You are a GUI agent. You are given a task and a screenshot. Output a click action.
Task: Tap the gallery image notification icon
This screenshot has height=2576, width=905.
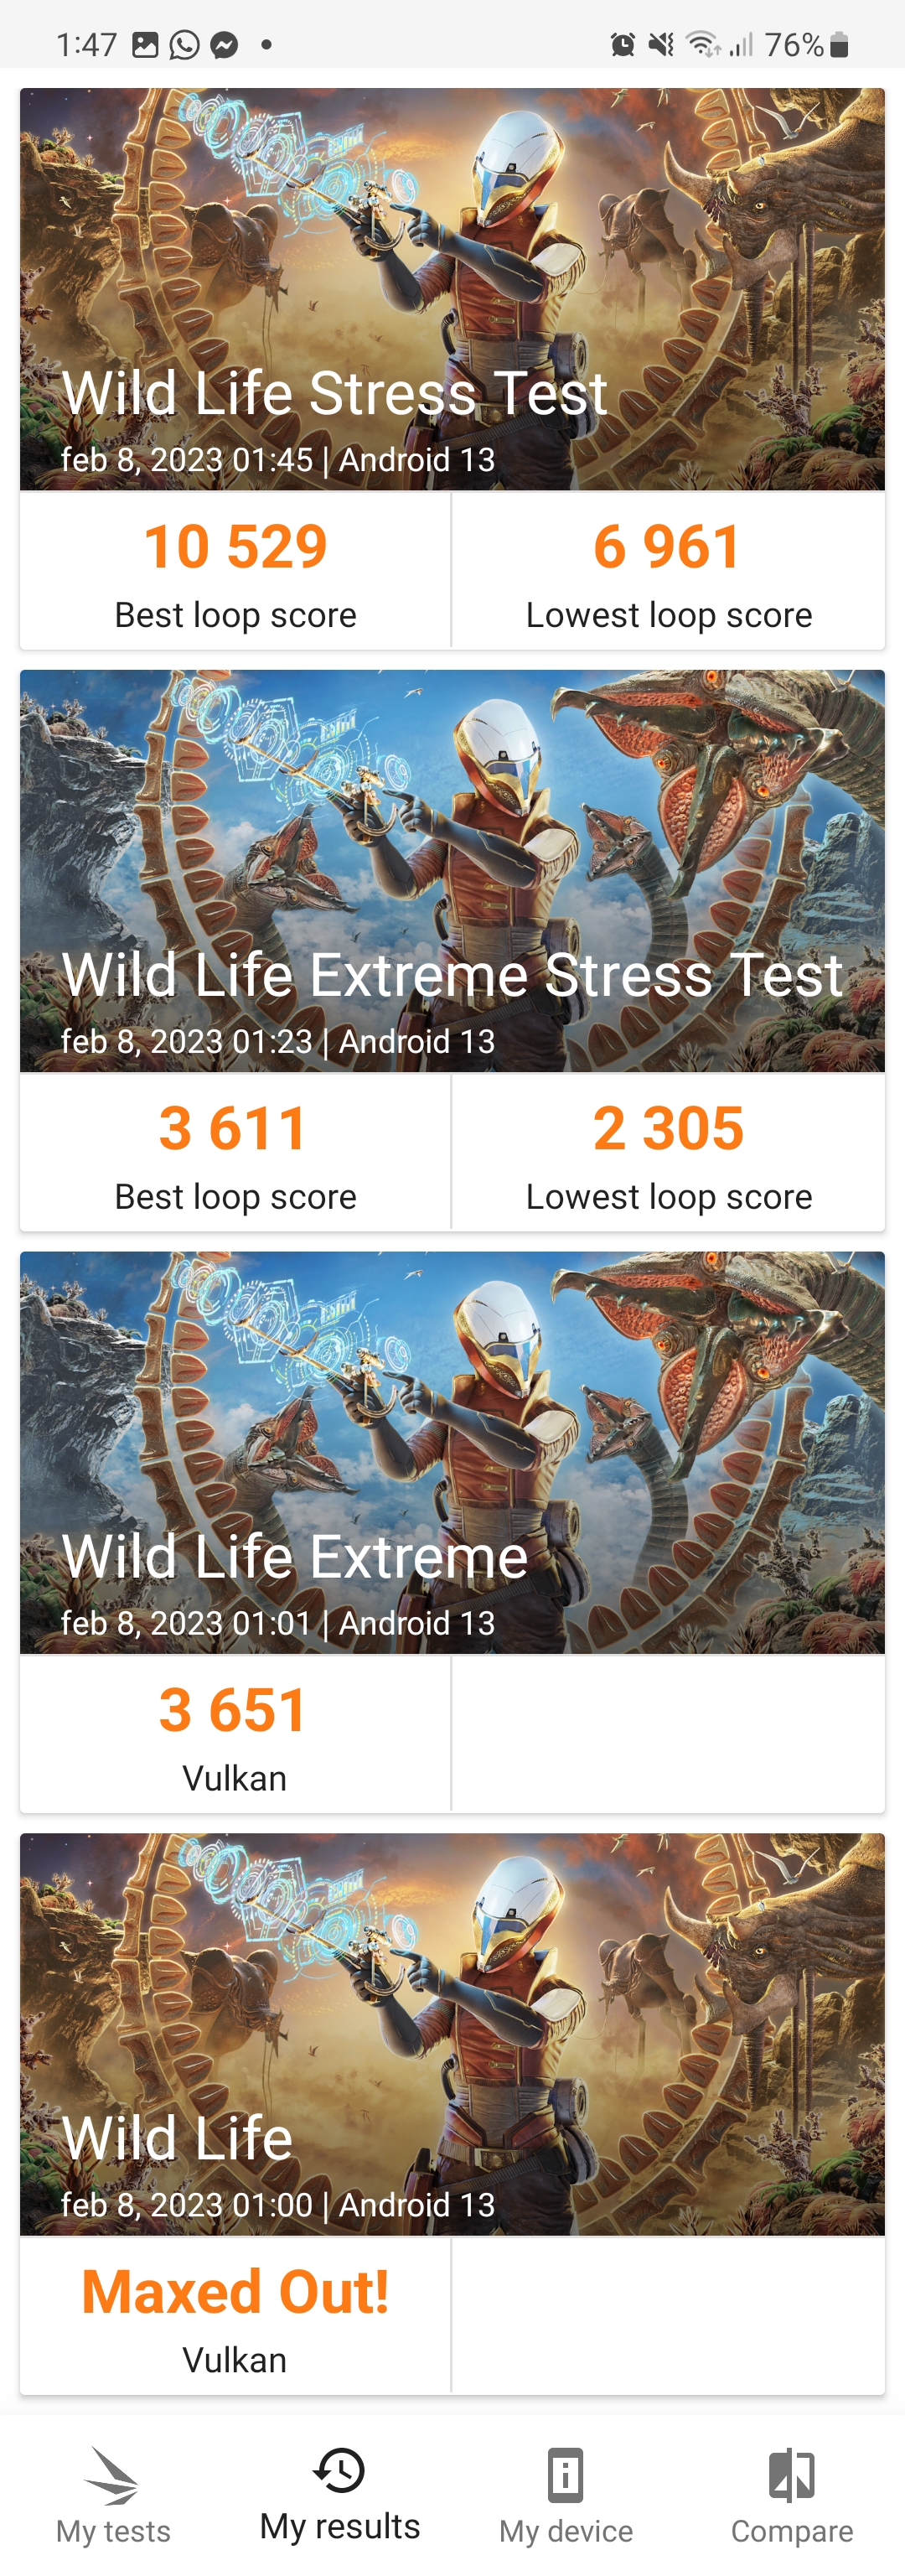[146, 45]
